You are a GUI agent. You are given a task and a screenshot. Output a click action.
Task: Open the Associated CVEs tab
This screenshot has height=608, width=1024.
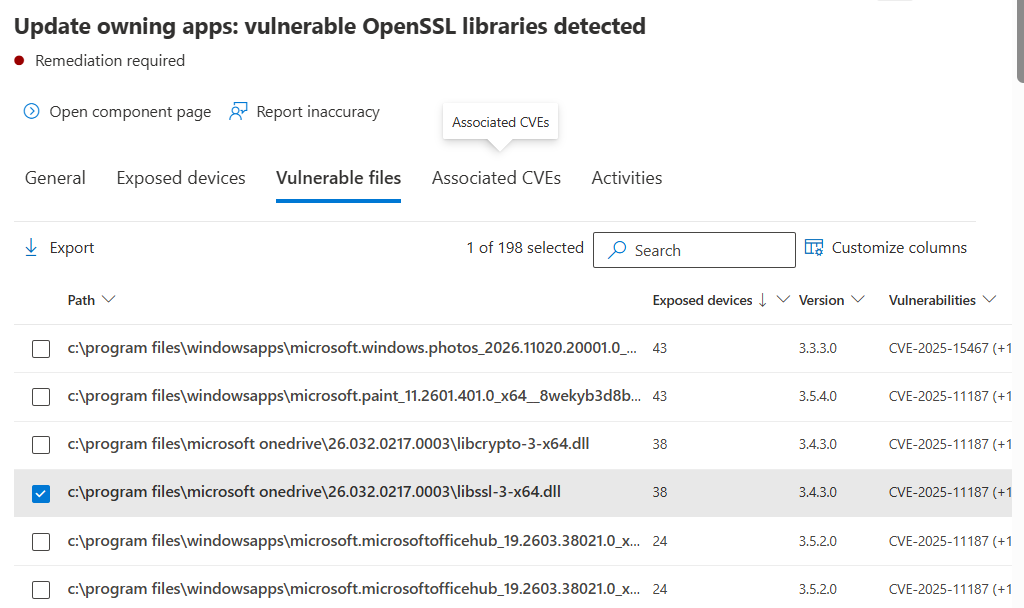click(x=496, y=178)
